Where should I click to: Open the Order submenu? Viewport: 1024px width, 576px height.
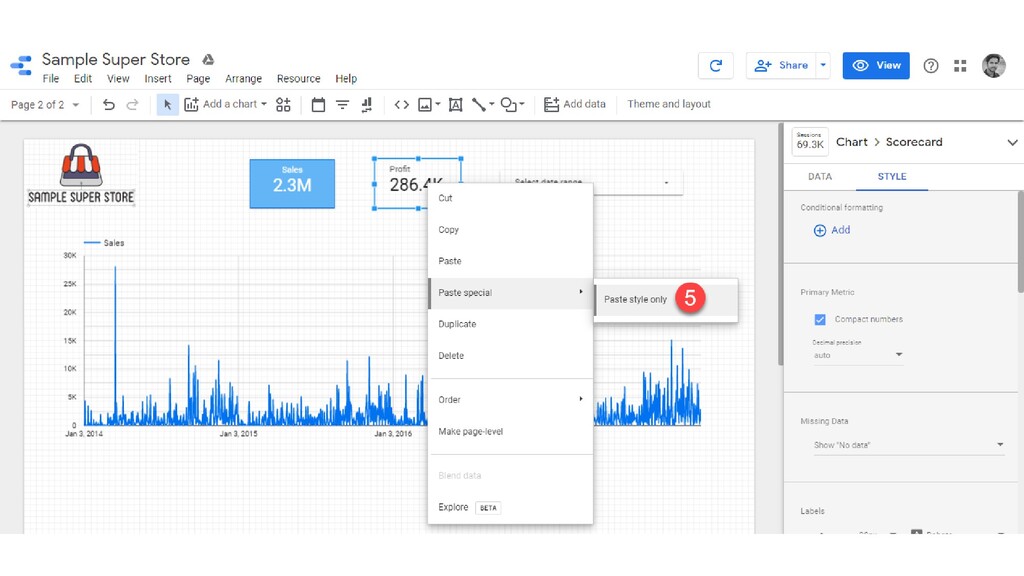pos(510,400)
